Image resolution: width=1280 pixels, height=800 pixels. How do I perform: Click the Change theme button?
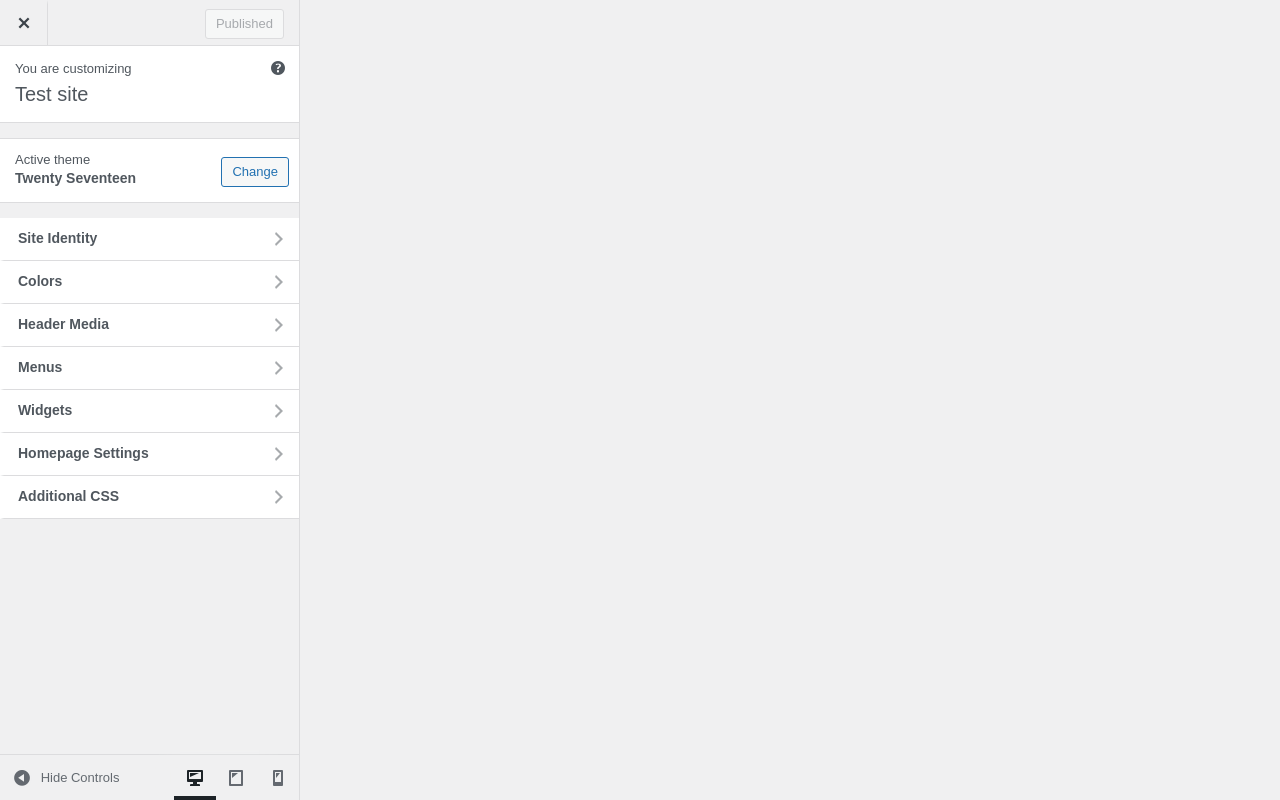click(x=255, y=172)
